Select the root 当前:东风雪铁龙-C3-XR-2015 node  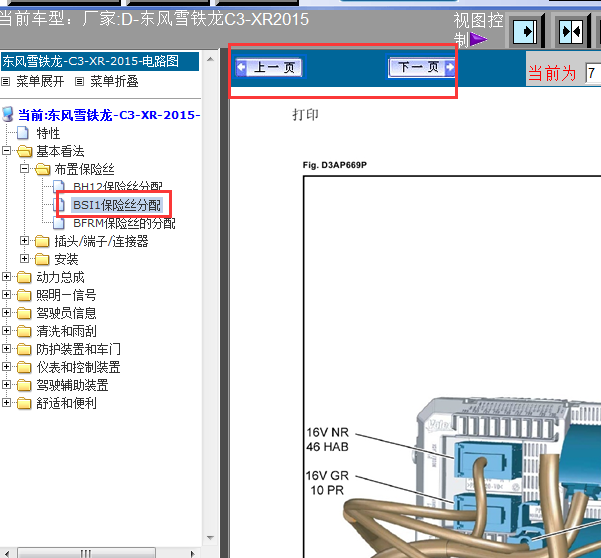pos(109,115)
